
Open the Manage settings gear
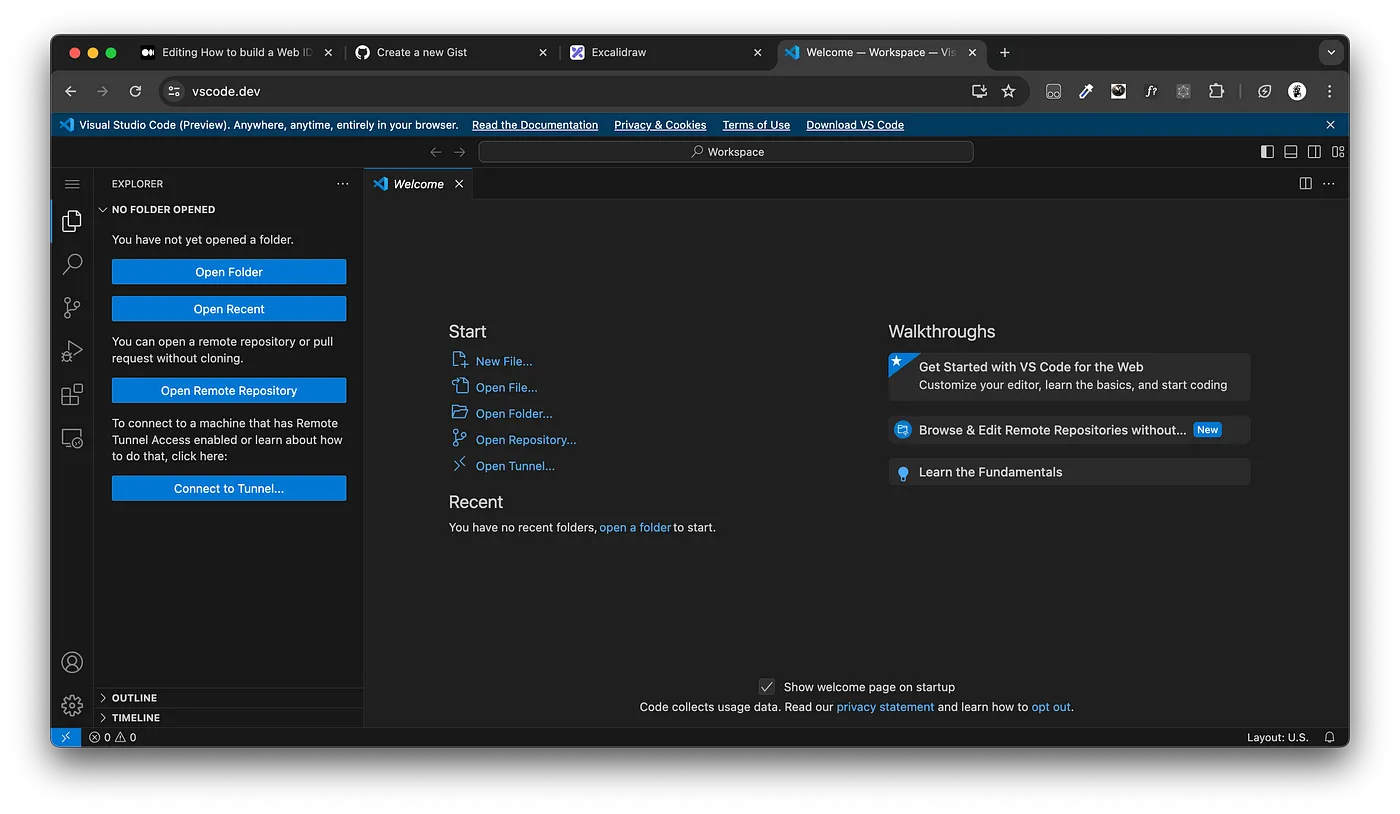tap(71, 705)
